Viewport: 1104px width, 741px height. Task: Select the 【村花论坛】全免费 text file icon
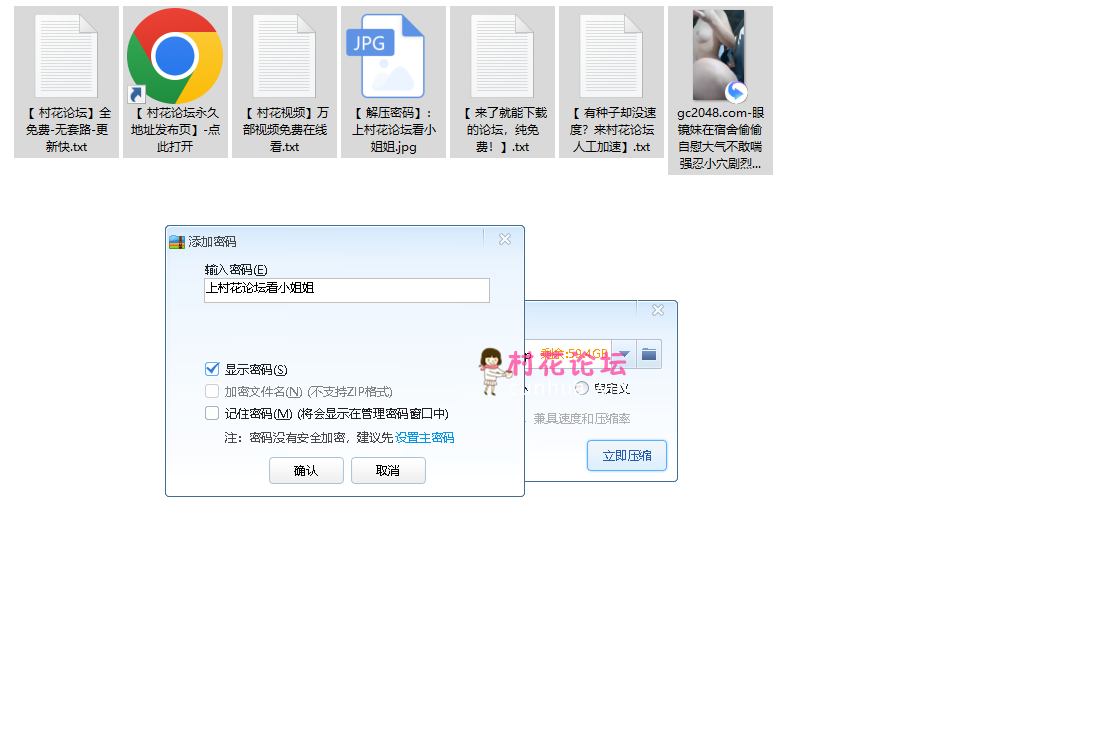pyautogui.click(x=65, y=55)
